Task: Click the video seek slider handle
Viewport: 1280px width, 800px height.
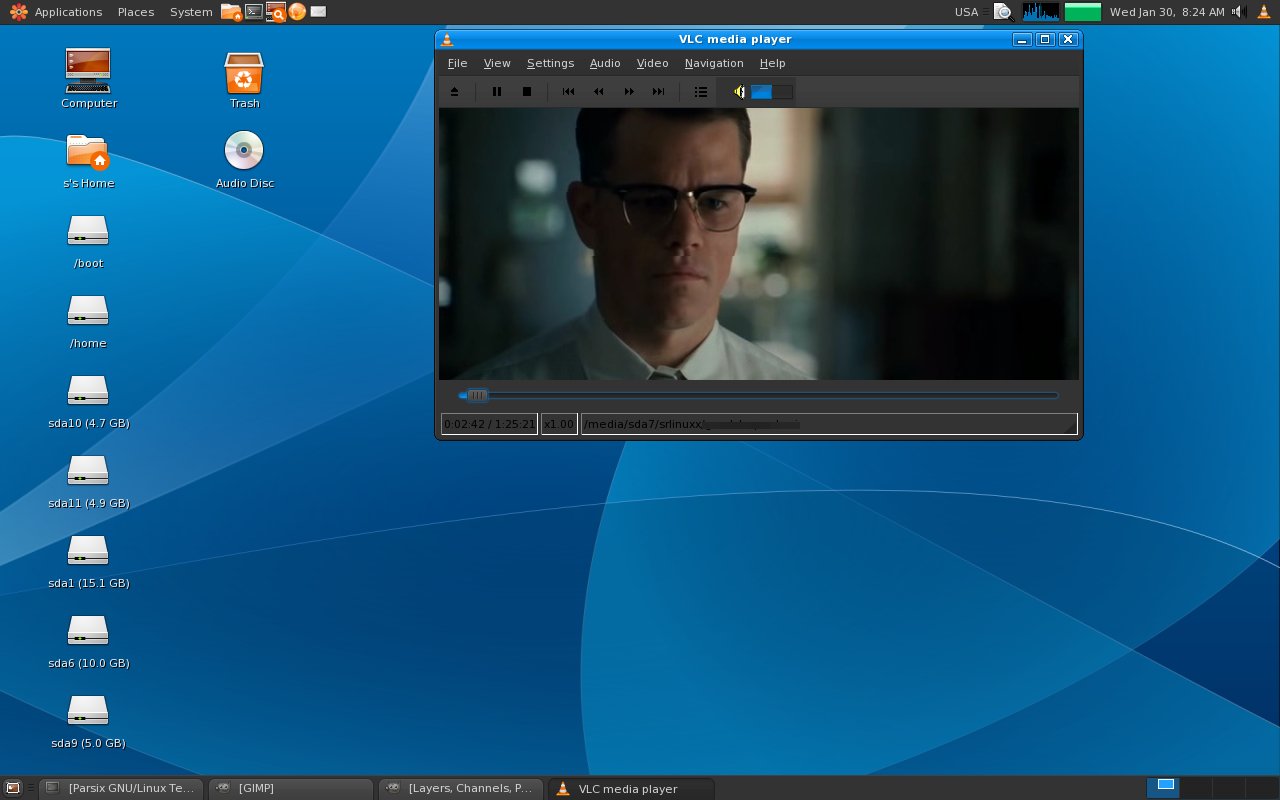Action: (478, 395)
